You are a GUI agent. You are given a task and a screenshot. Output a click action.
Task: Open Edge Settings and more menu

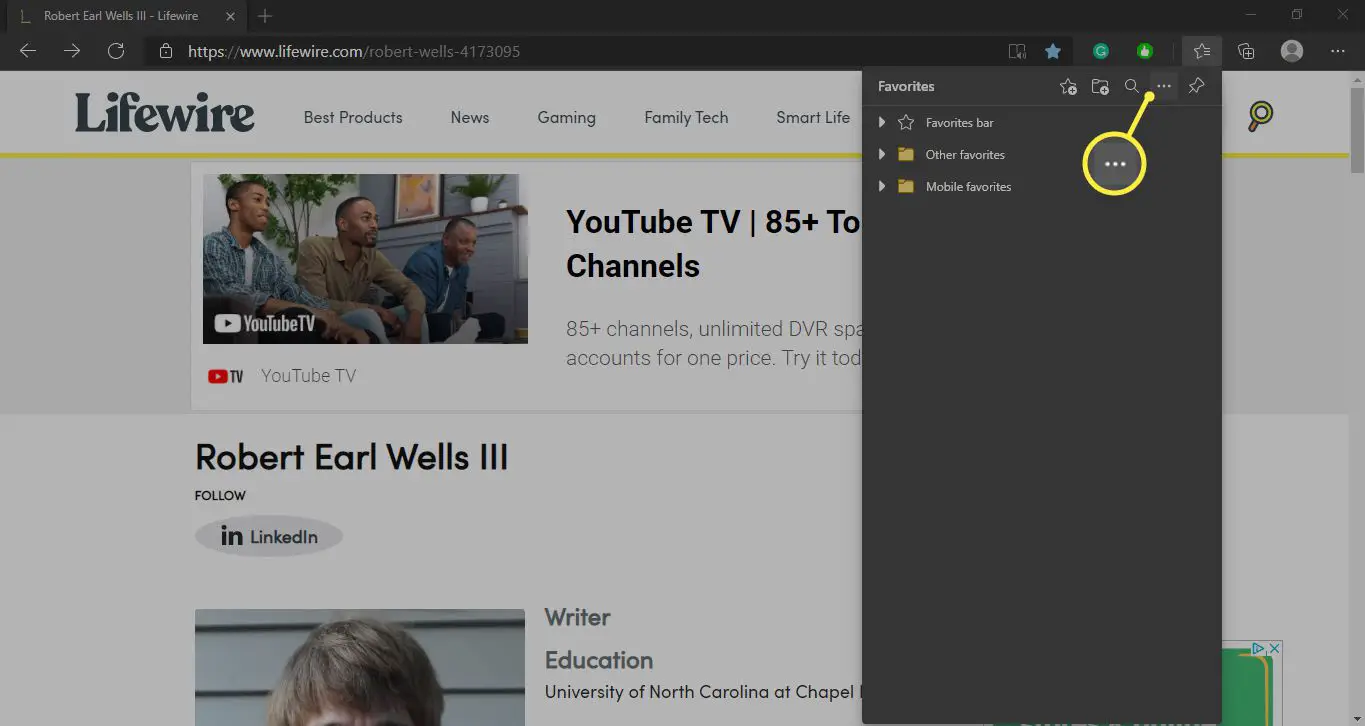(1338, 51)
